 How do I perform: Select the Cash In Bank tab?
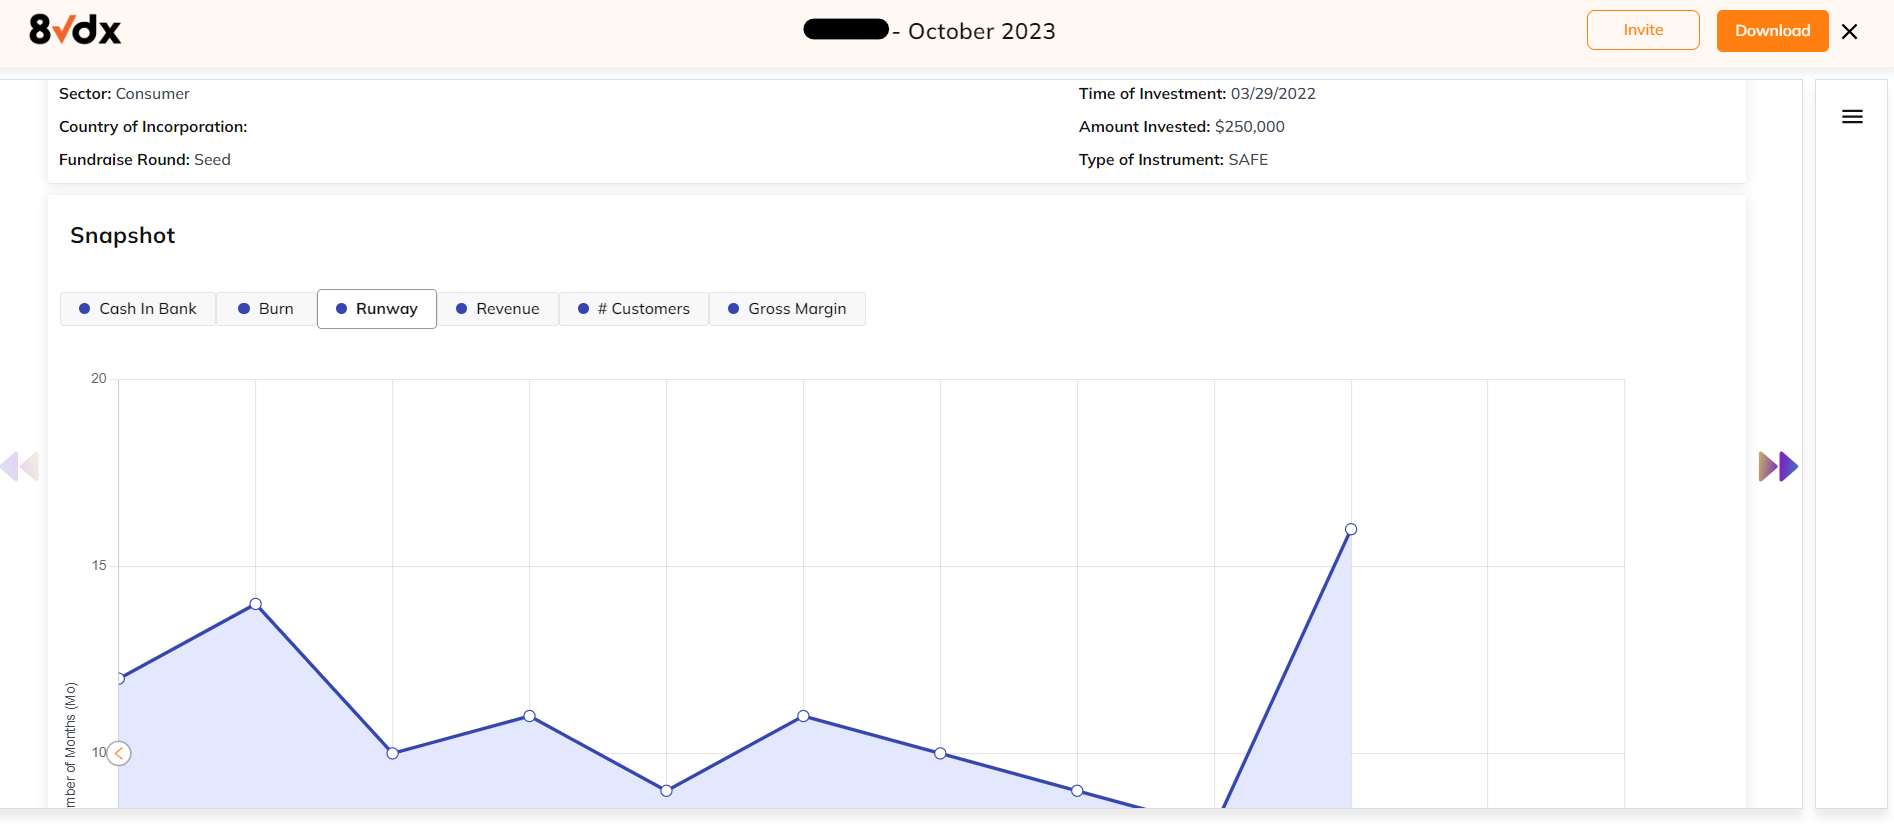tap(138, 309)
